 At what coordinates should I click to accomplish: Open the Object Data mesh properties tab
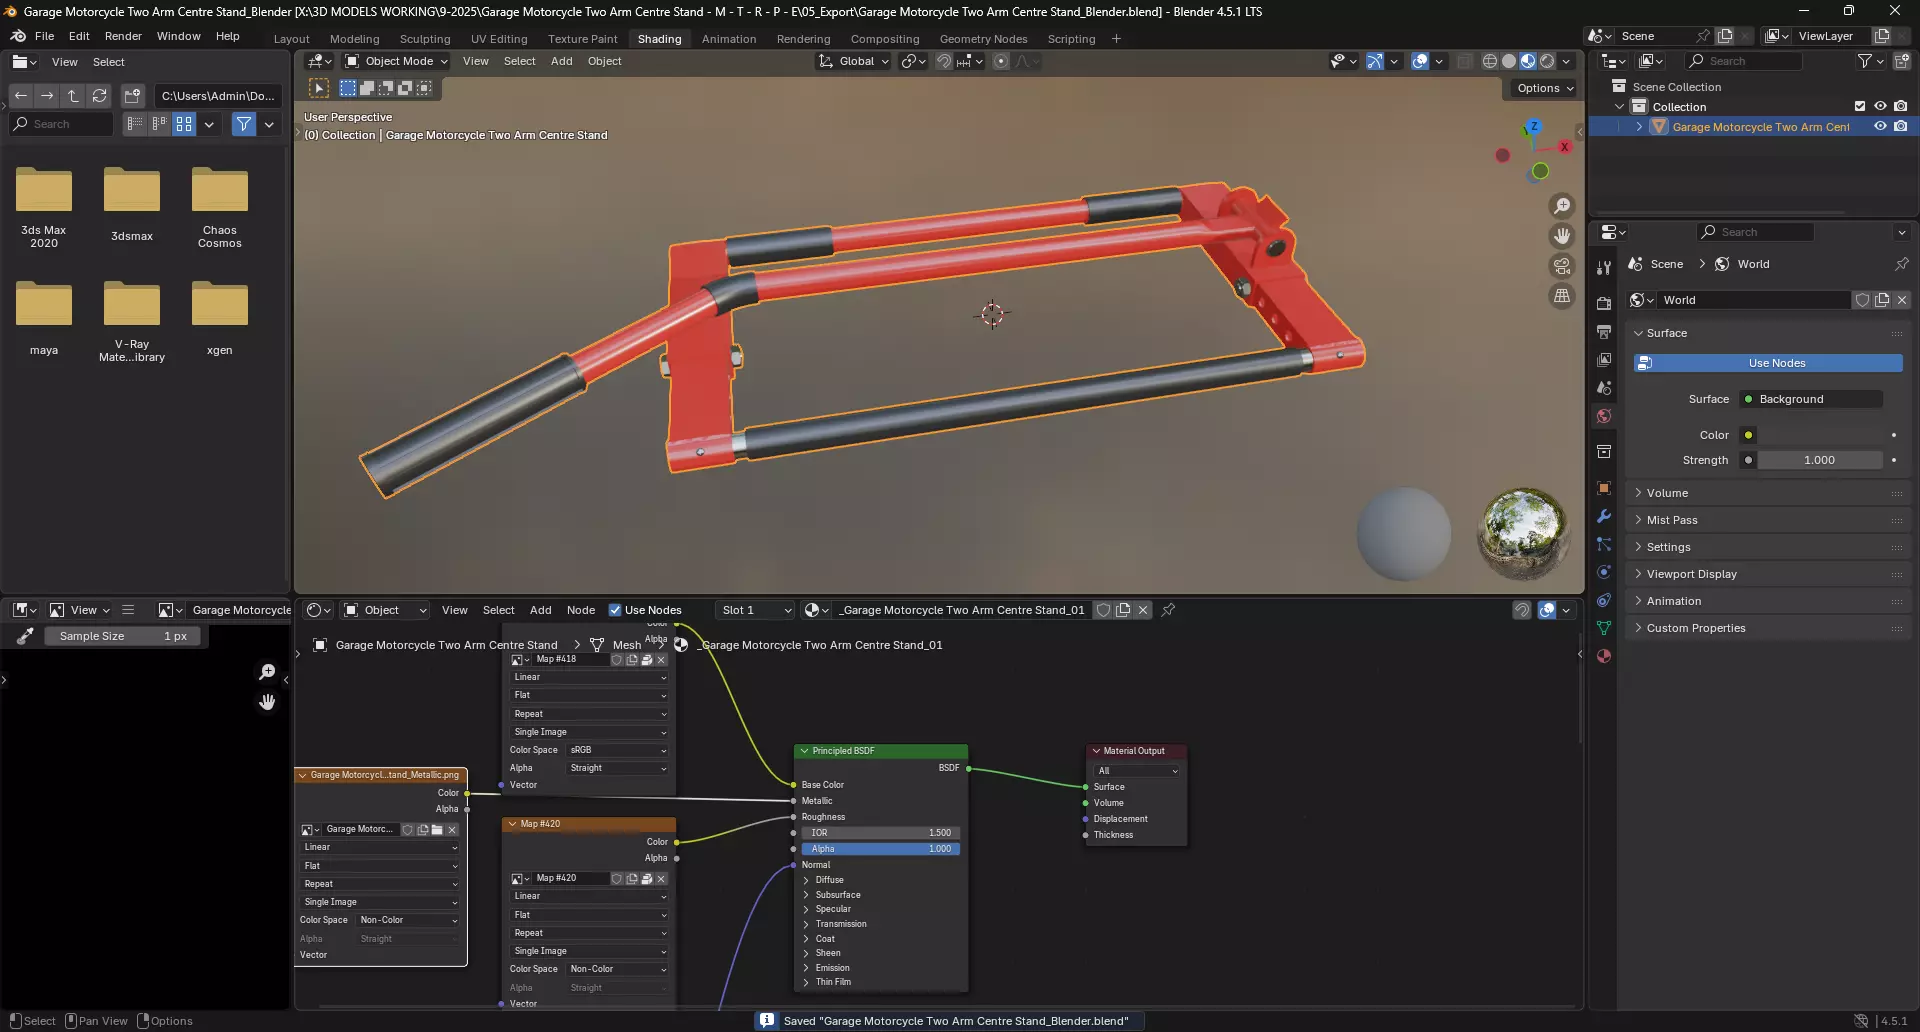1604,628
